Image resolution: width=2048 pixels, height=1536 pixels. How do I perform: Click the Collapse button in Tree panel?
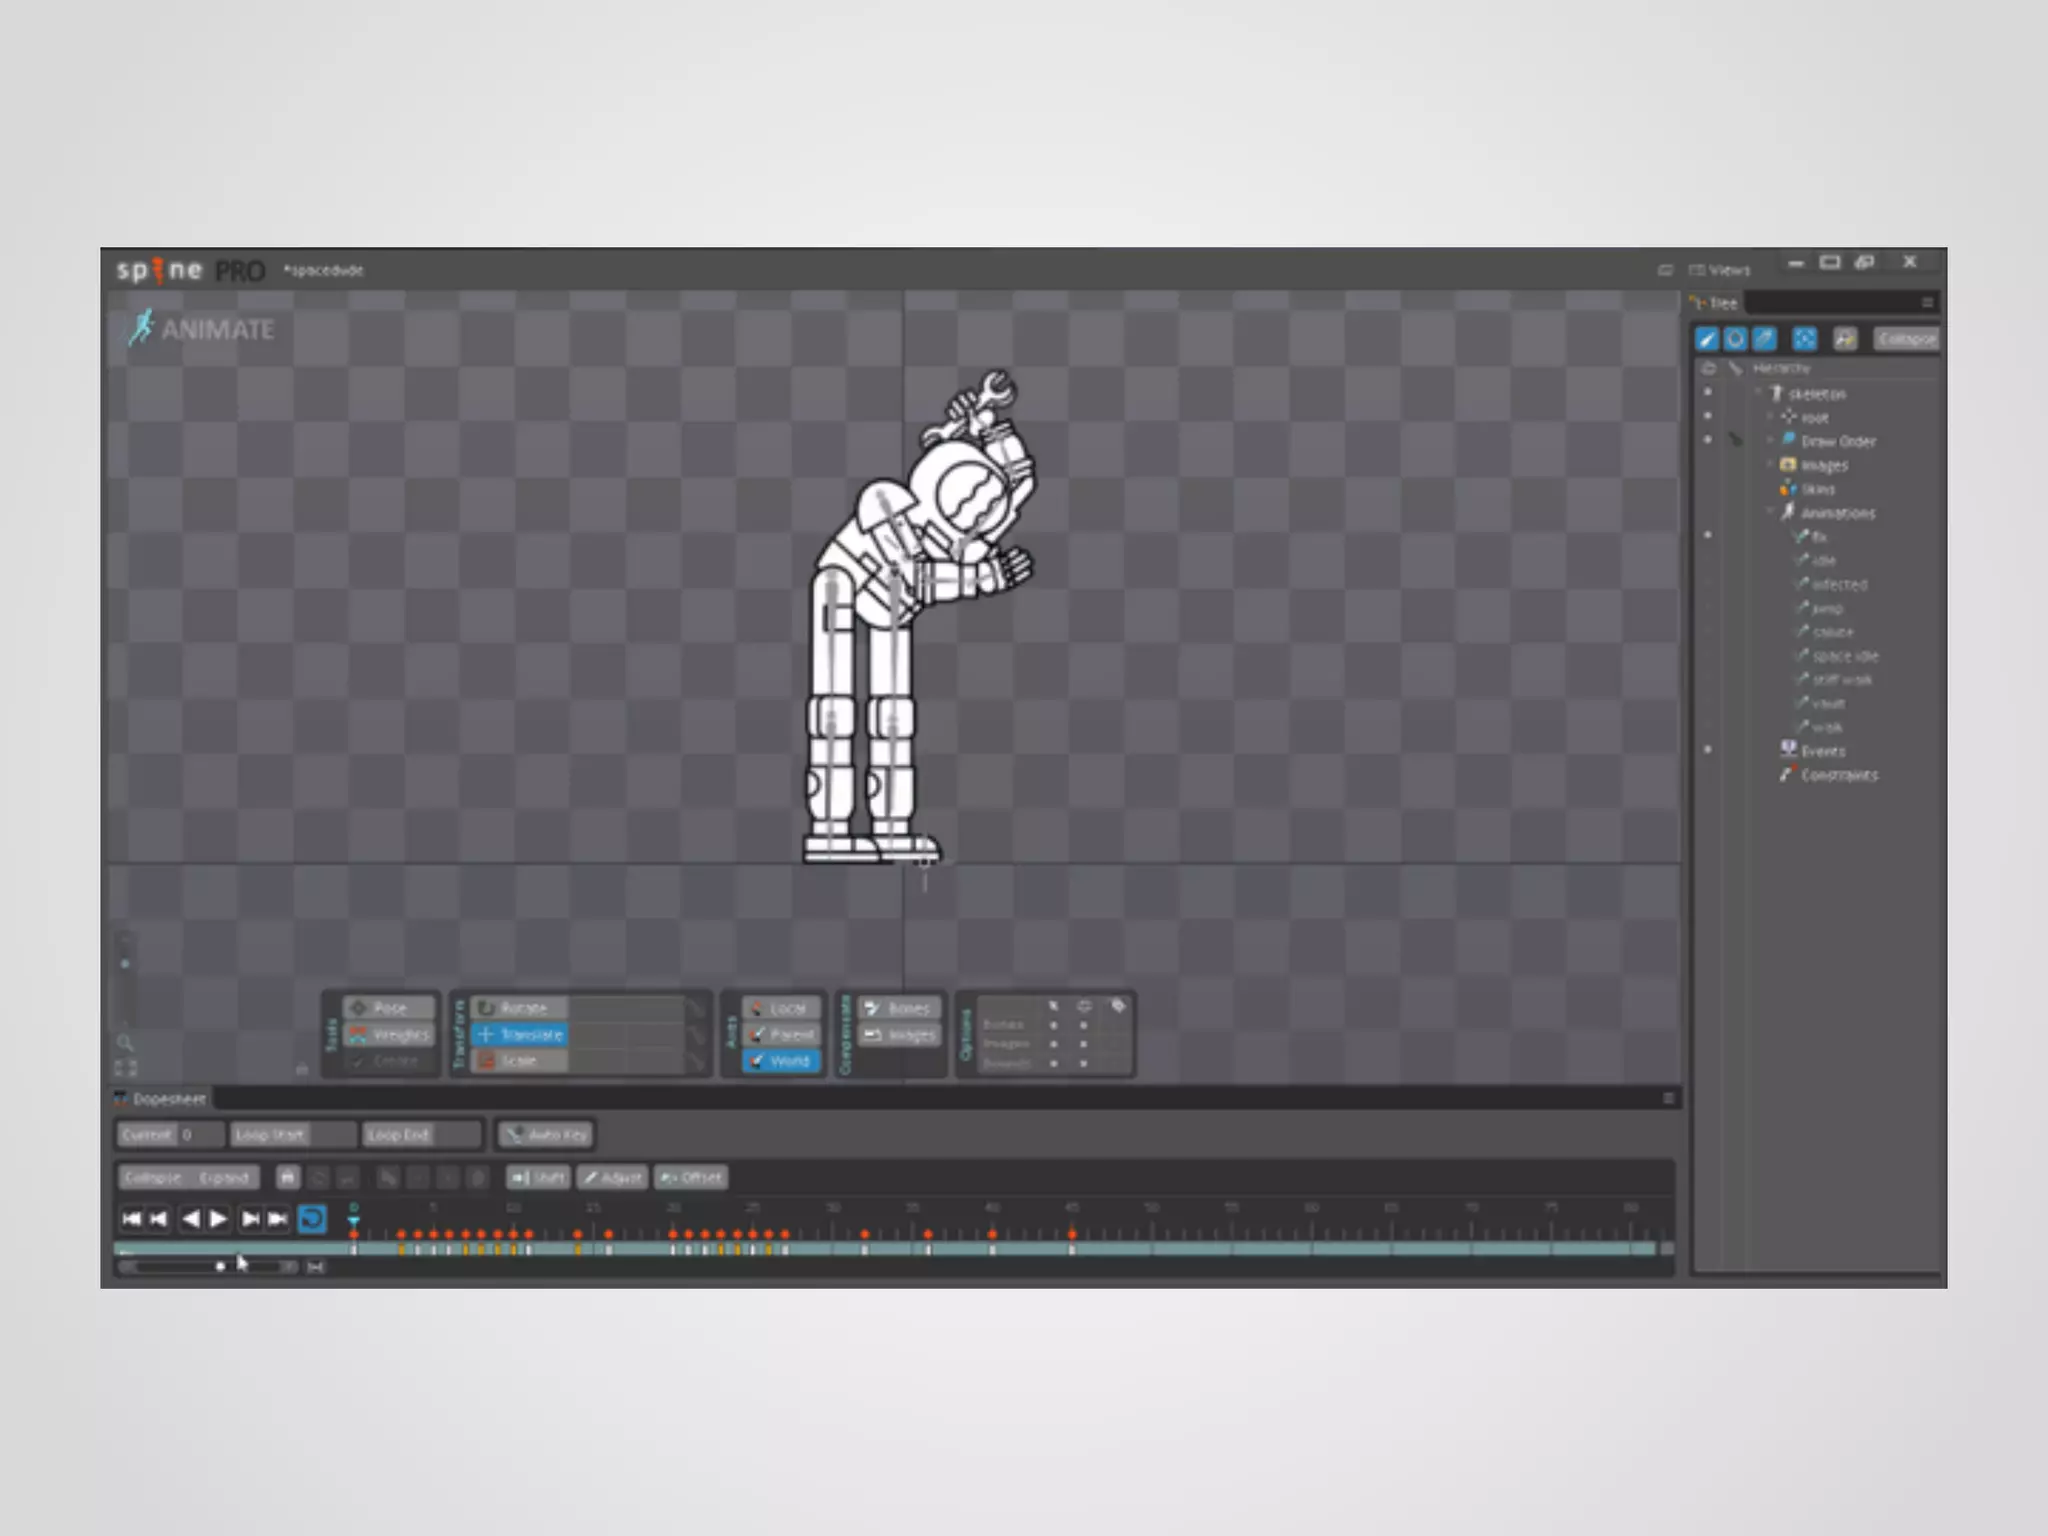pos(1906,340)
